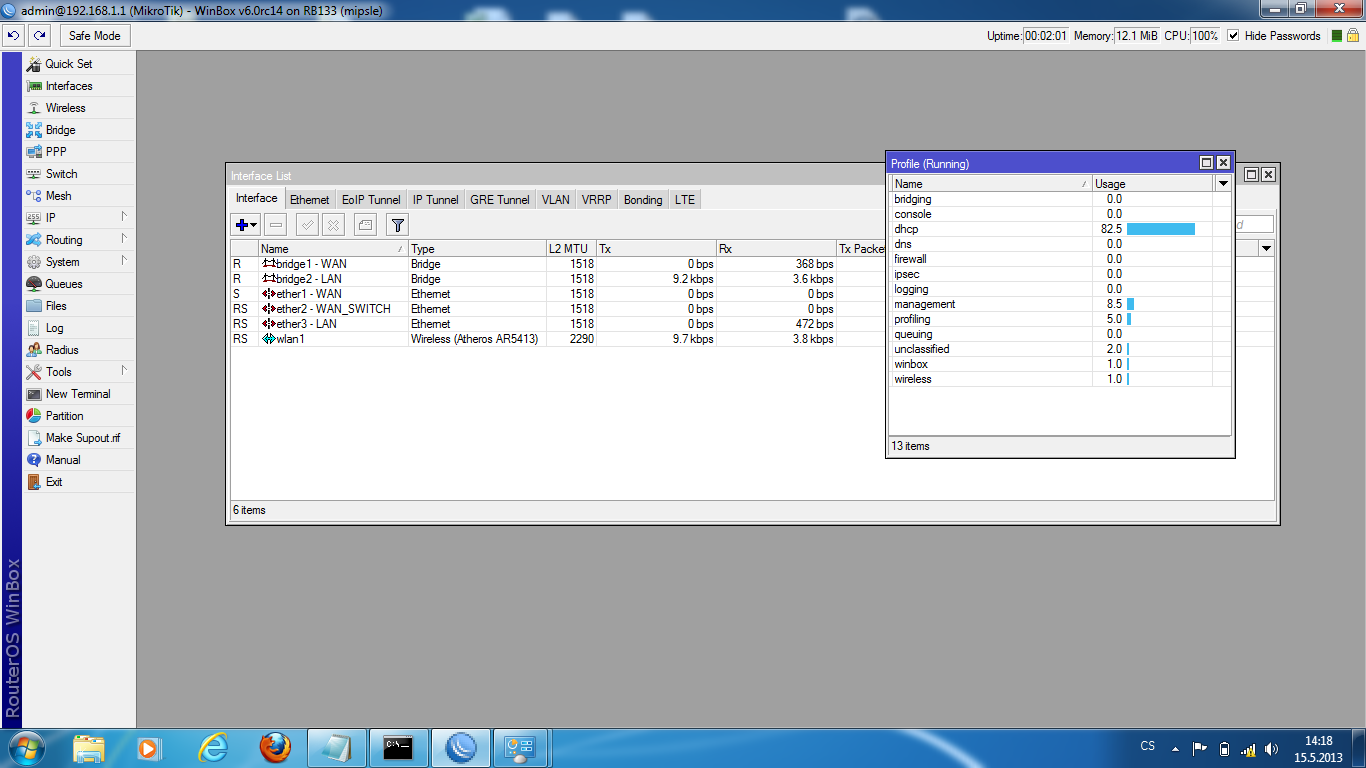Click Make Supout.rif in the sidebar

tap(79, 438)
